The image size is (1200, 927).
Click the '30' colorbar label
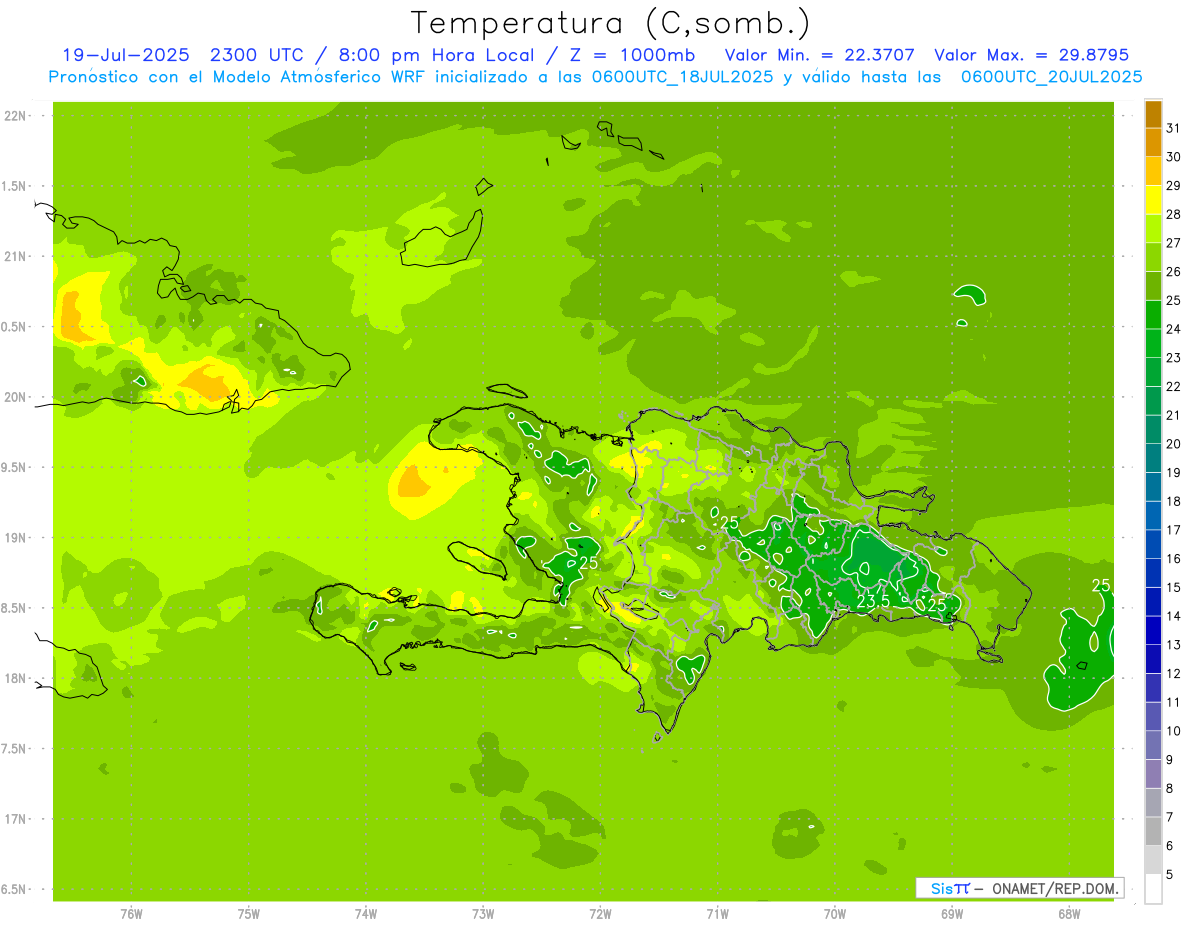(x=1174, y=156)
